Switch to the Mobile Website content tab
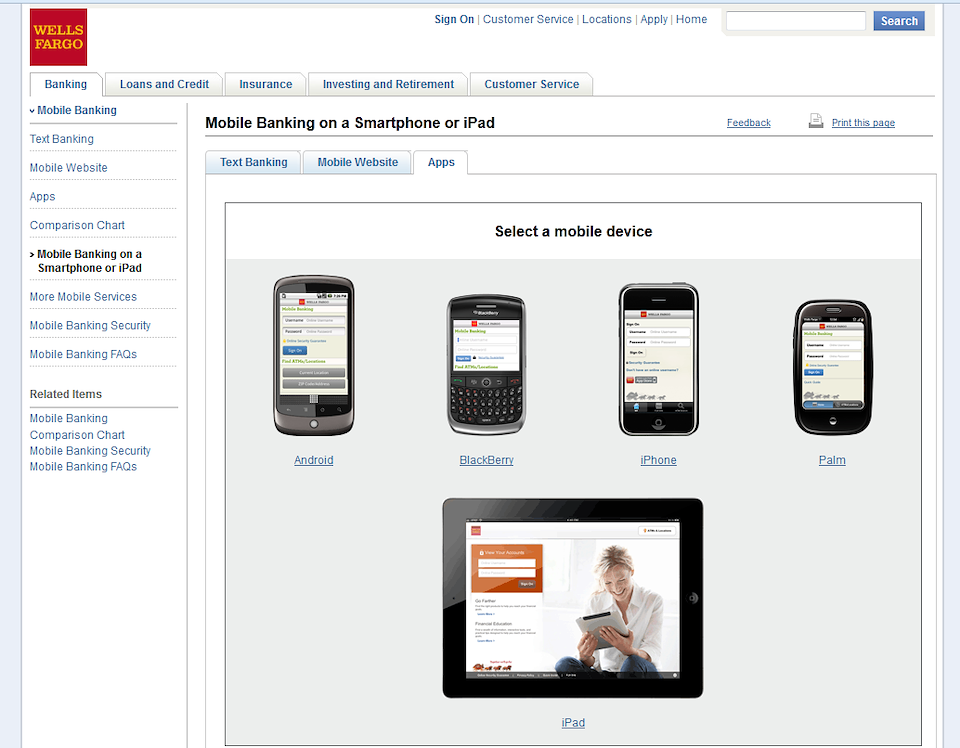This screenshot has width=960, height=748. click(358, 162)
